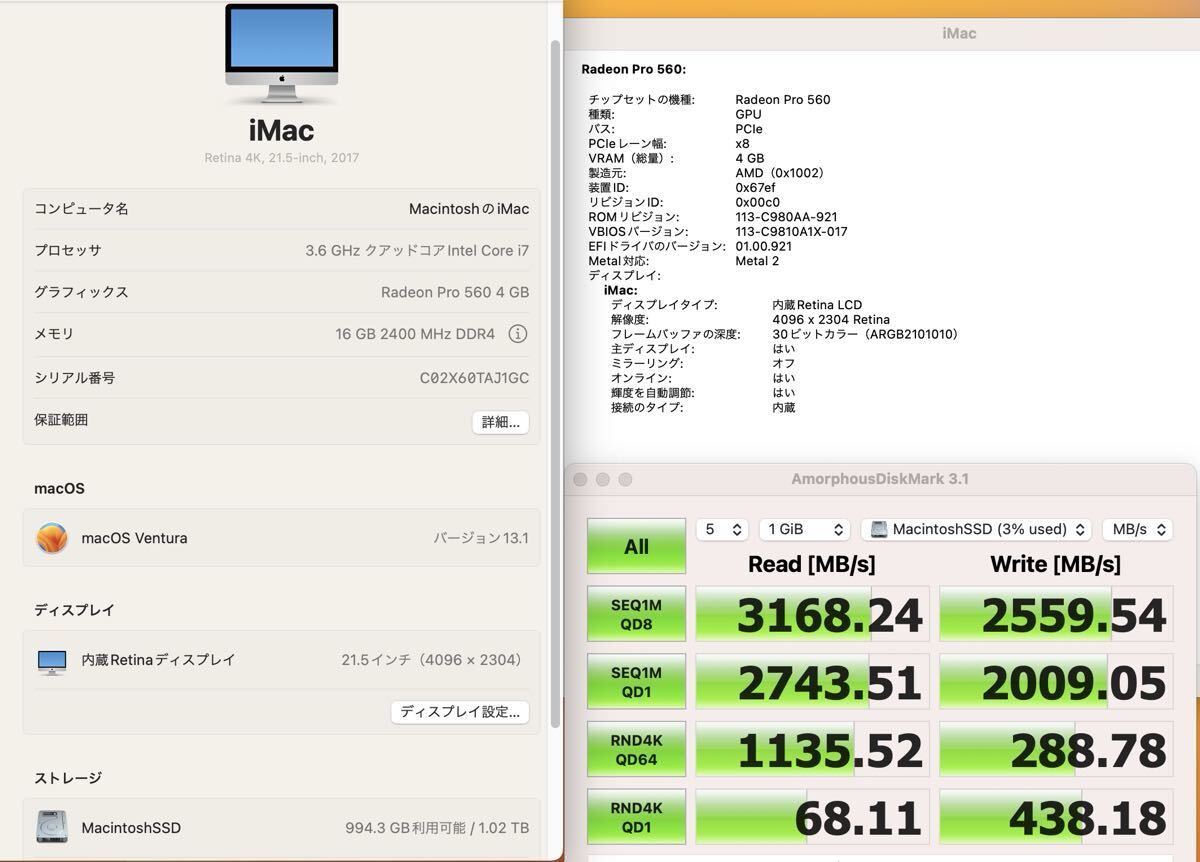Click the ROM revision 113-C980AA-921 value
This screenshot has width=1200, height=862.
786,216
